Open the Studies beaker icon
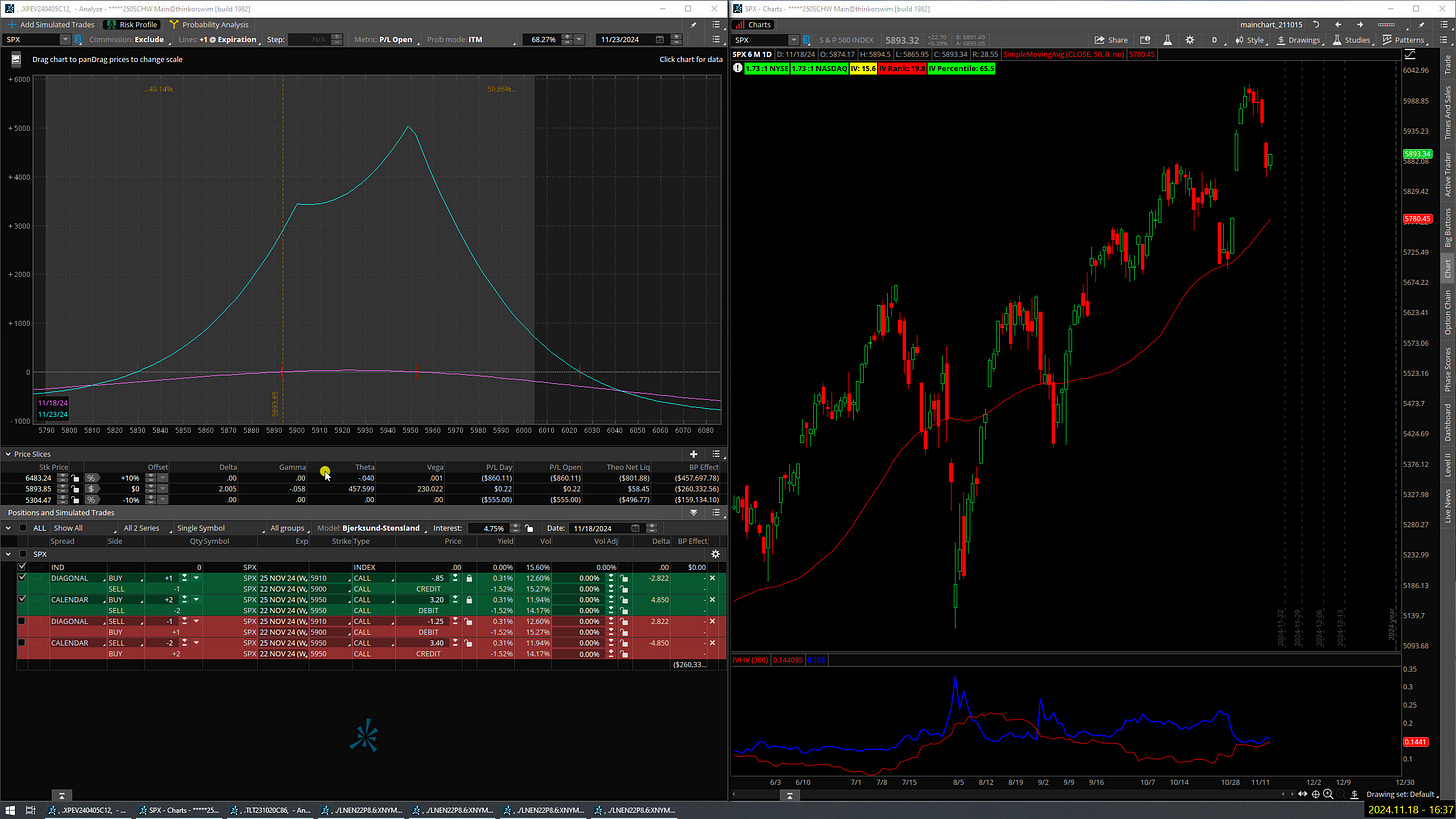Viewport: 1456px width, 819px height. click(x=1336, y=40)
